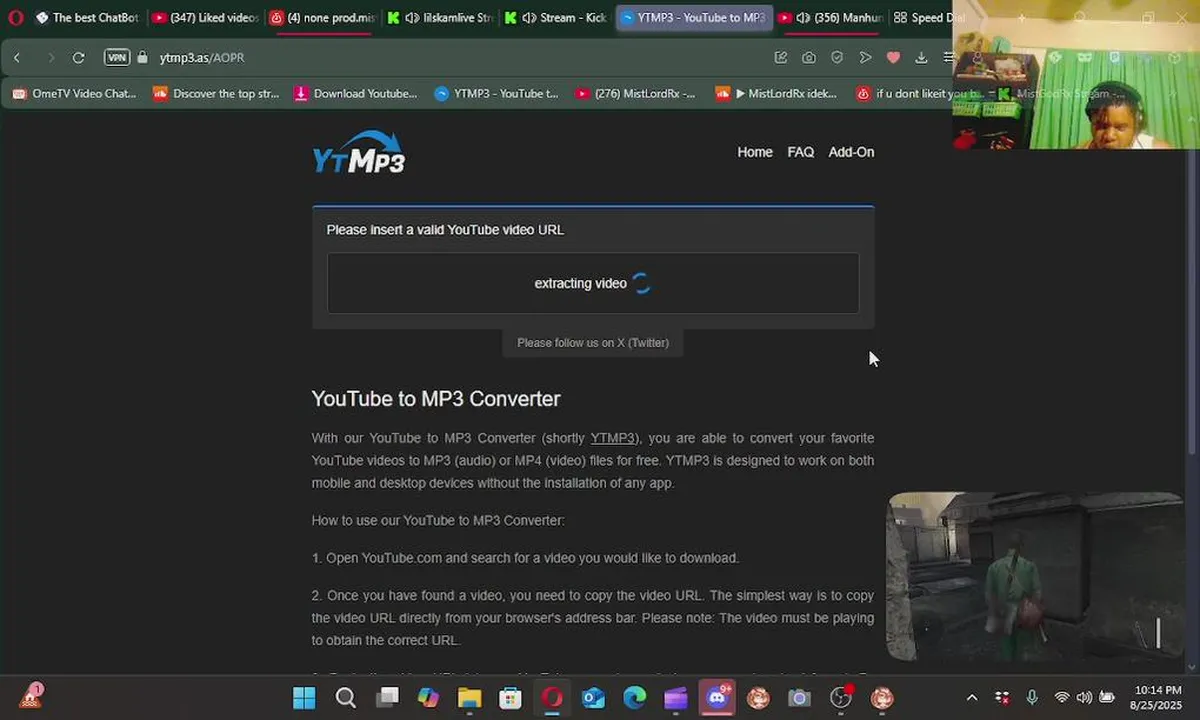Screen dimensions: 1200x720
Task: Take a snapshot with the camera icon
Action: pos(809,57)
